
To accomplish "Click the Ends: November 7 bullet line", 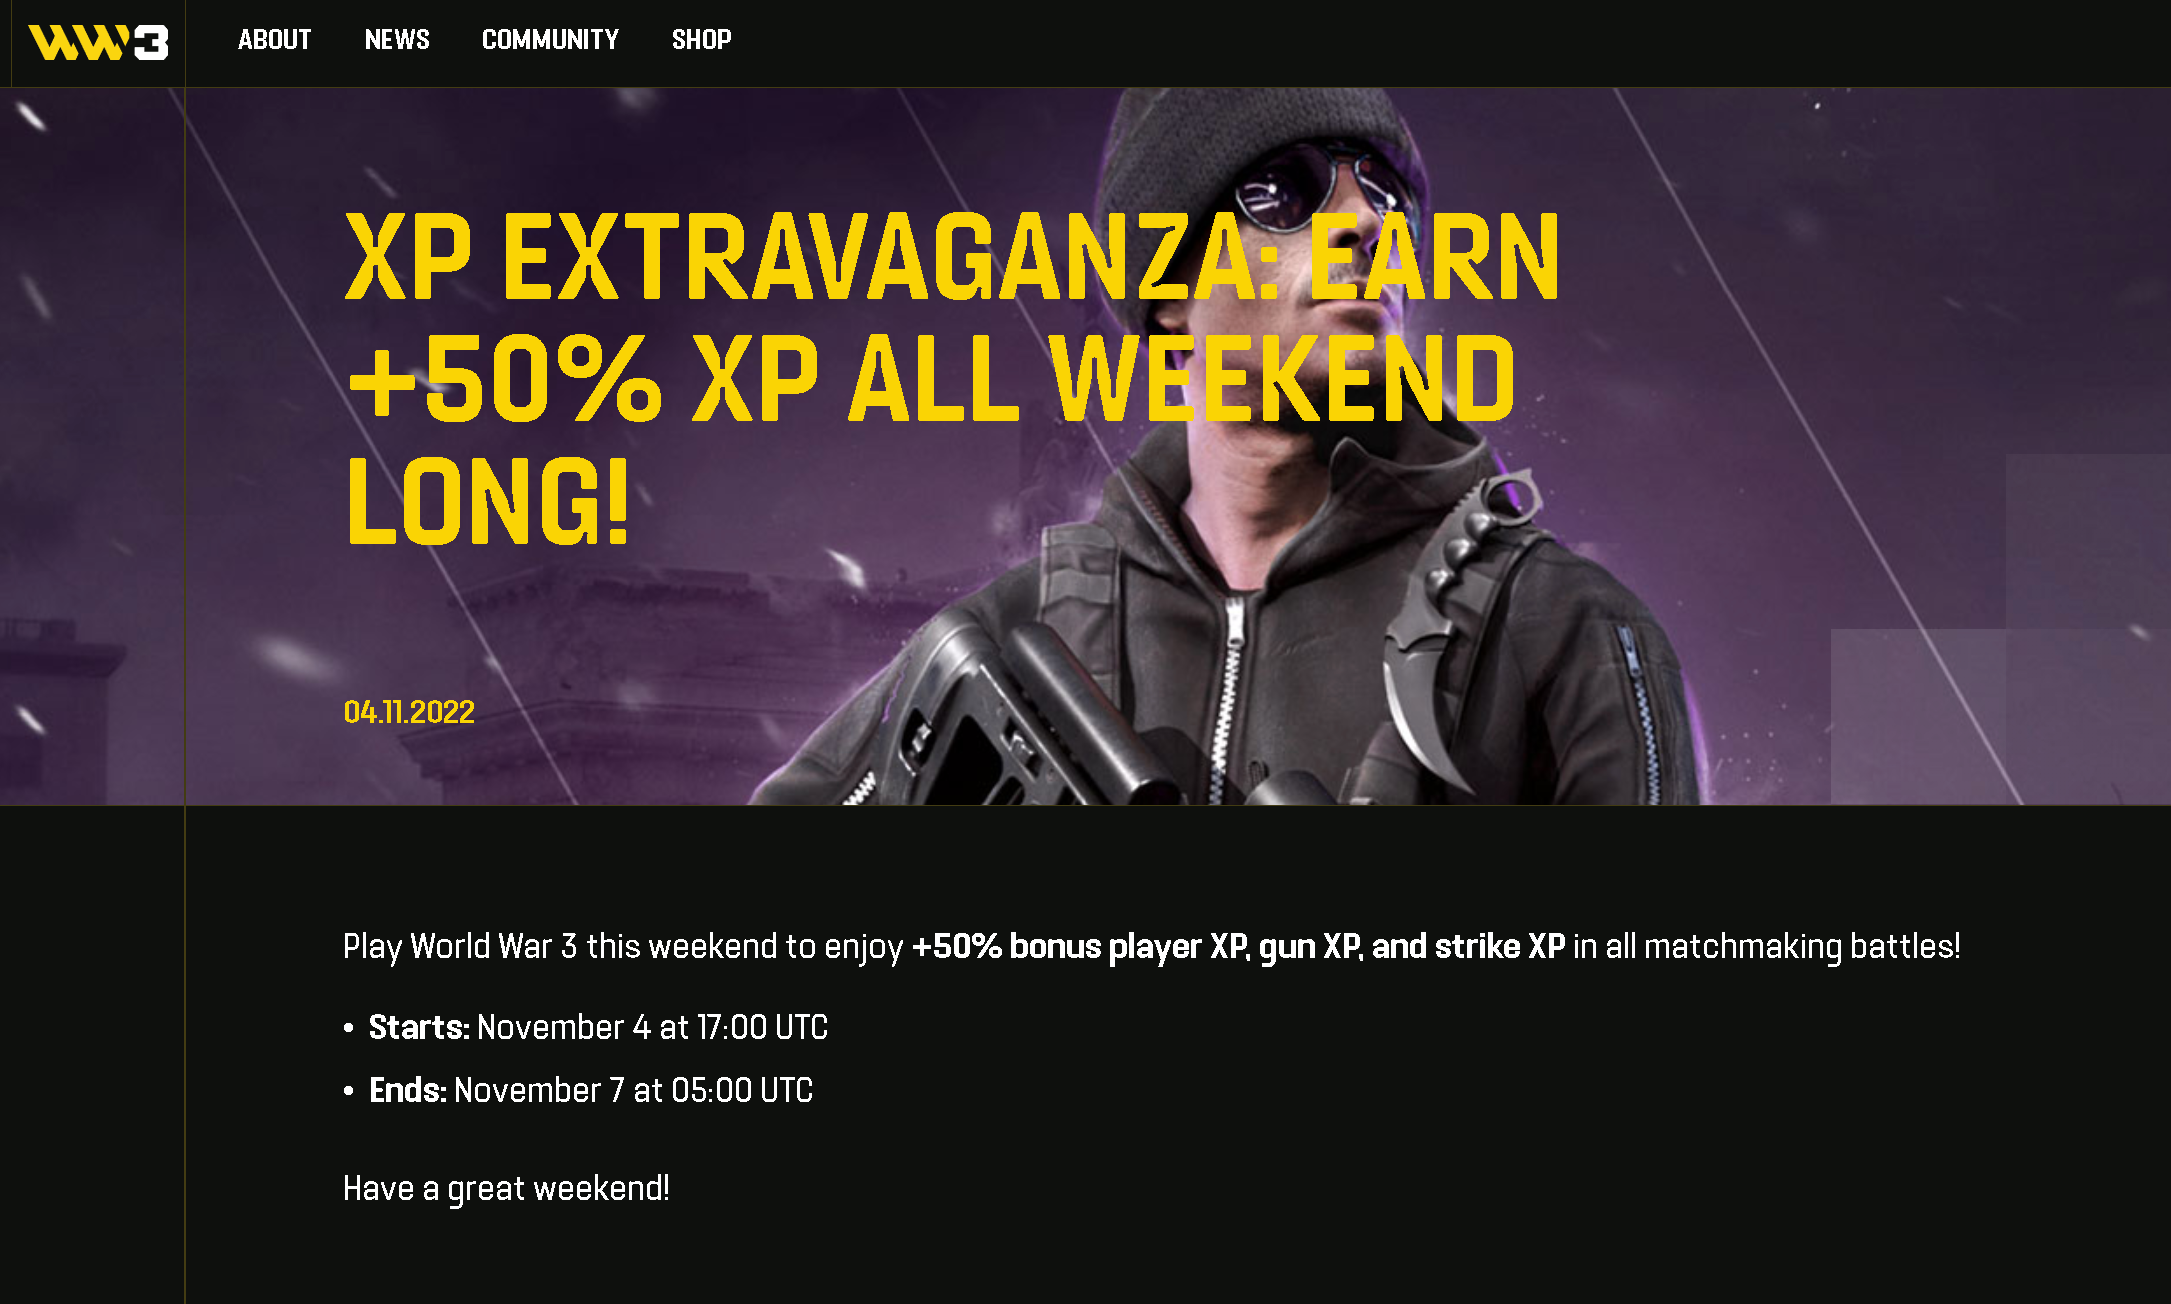I will (591, 1090).
